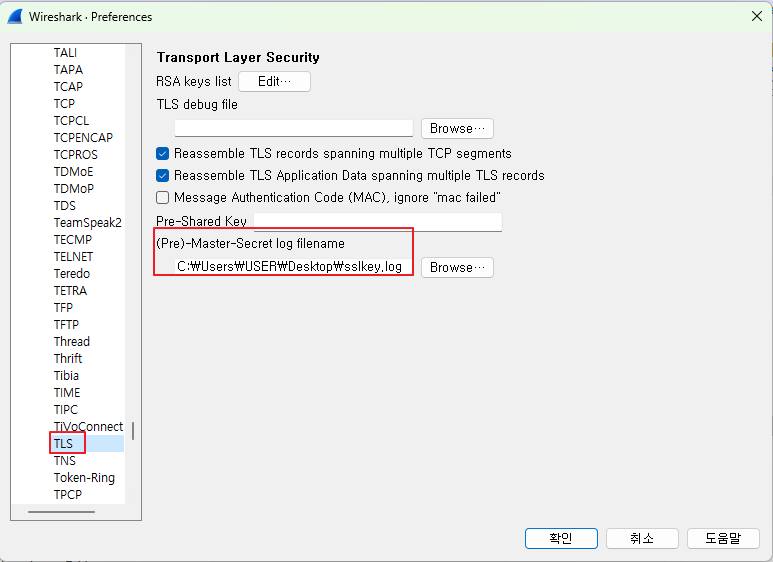Select TELNET in the protocol list

(73, 257)
